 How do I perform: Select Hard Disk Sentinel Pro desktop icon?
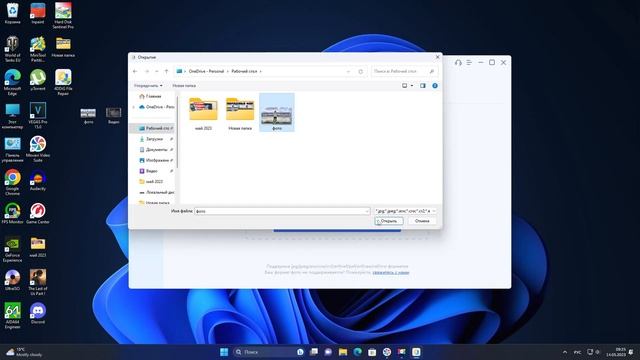(x=63, y=16)
